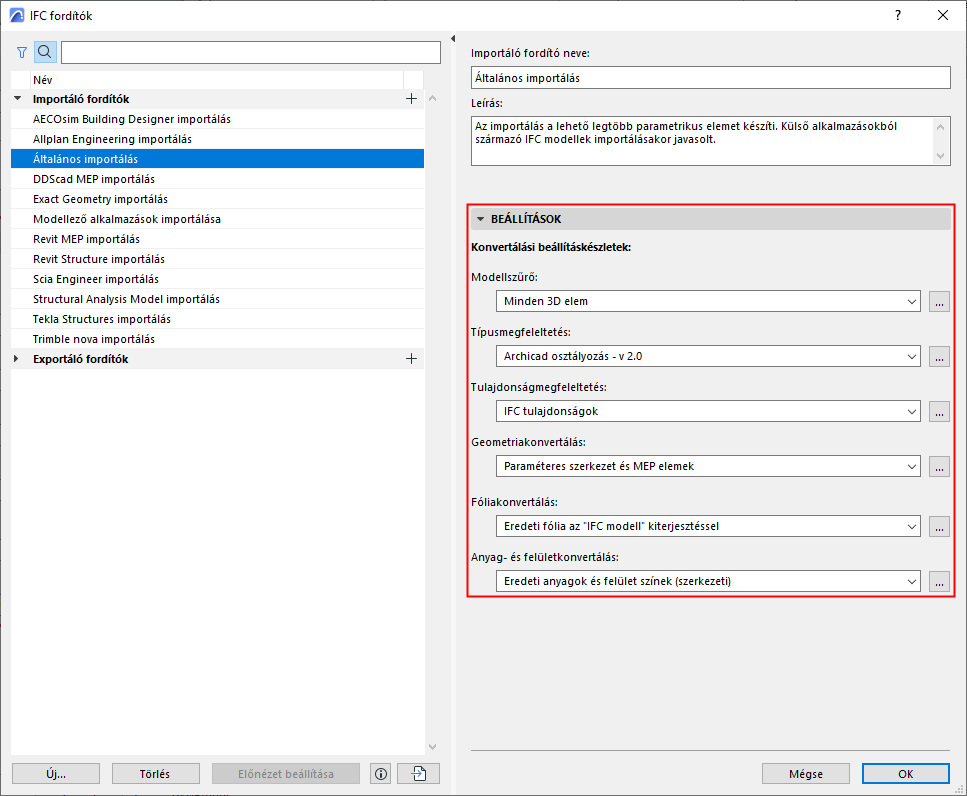Click into the translator search field
This screenshot has width=967, height=796.
(251, 52)
